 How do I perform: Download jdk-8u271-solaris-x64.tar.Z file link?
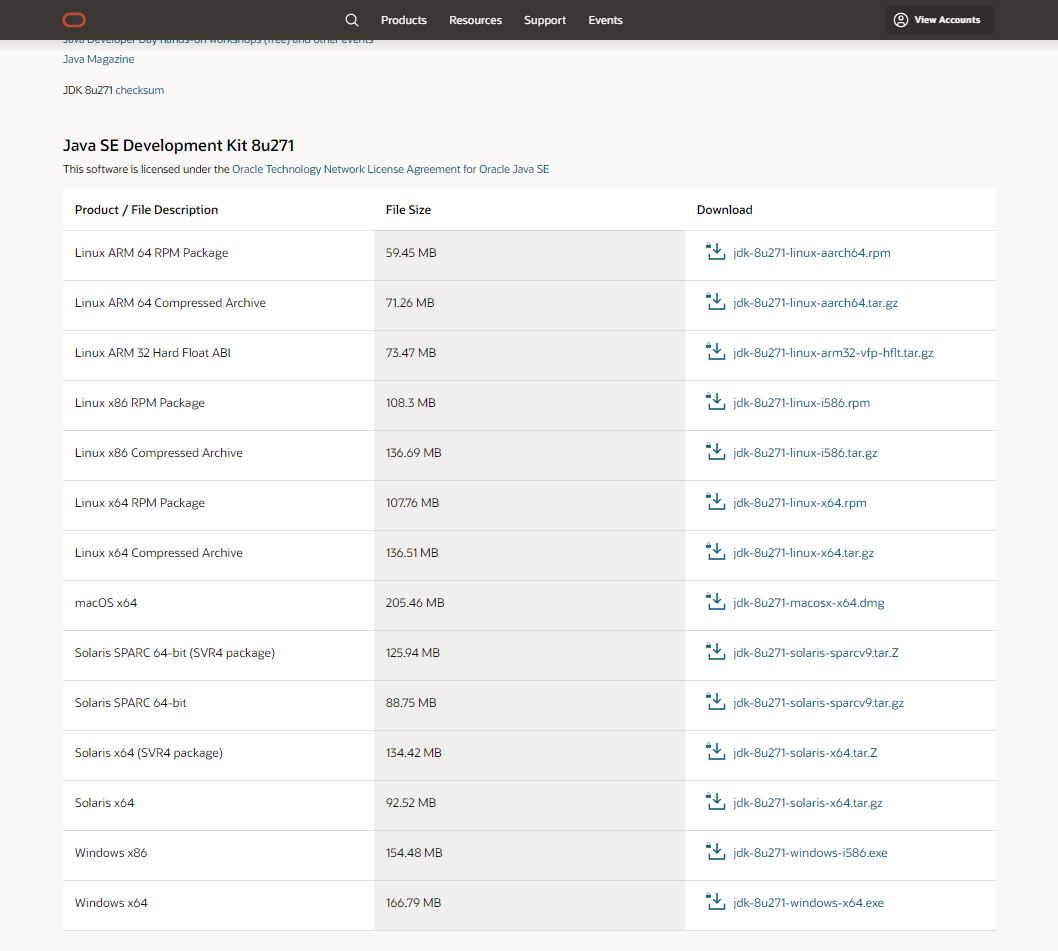806,753
